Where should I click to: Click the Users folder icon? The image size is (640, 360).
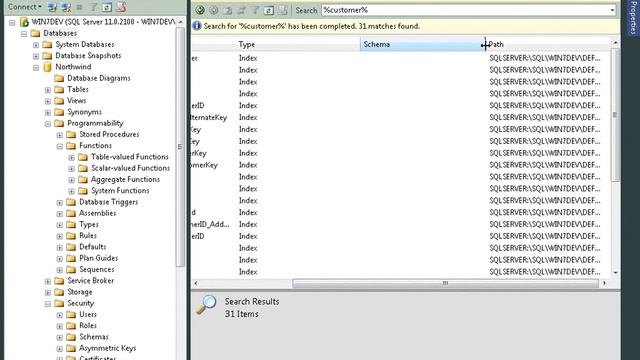click(71, 314)
